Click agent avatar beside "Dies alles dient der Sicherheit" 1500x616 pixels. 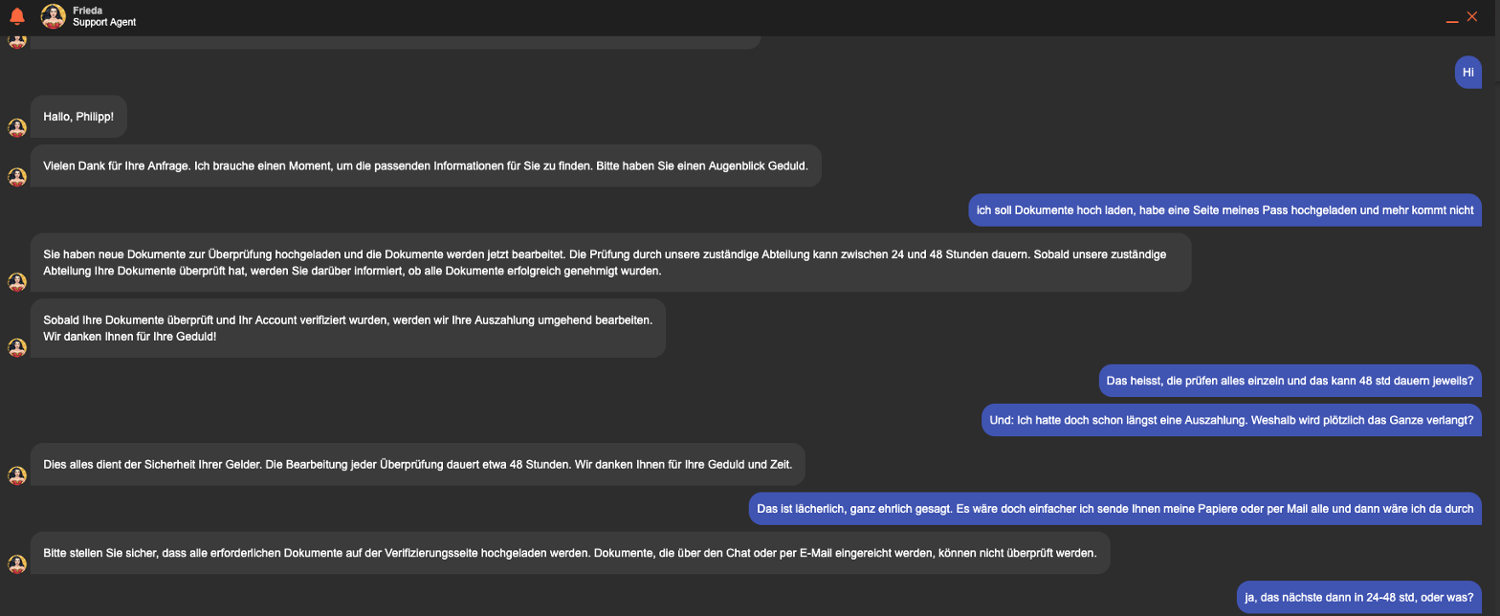[x=17, y=475]
